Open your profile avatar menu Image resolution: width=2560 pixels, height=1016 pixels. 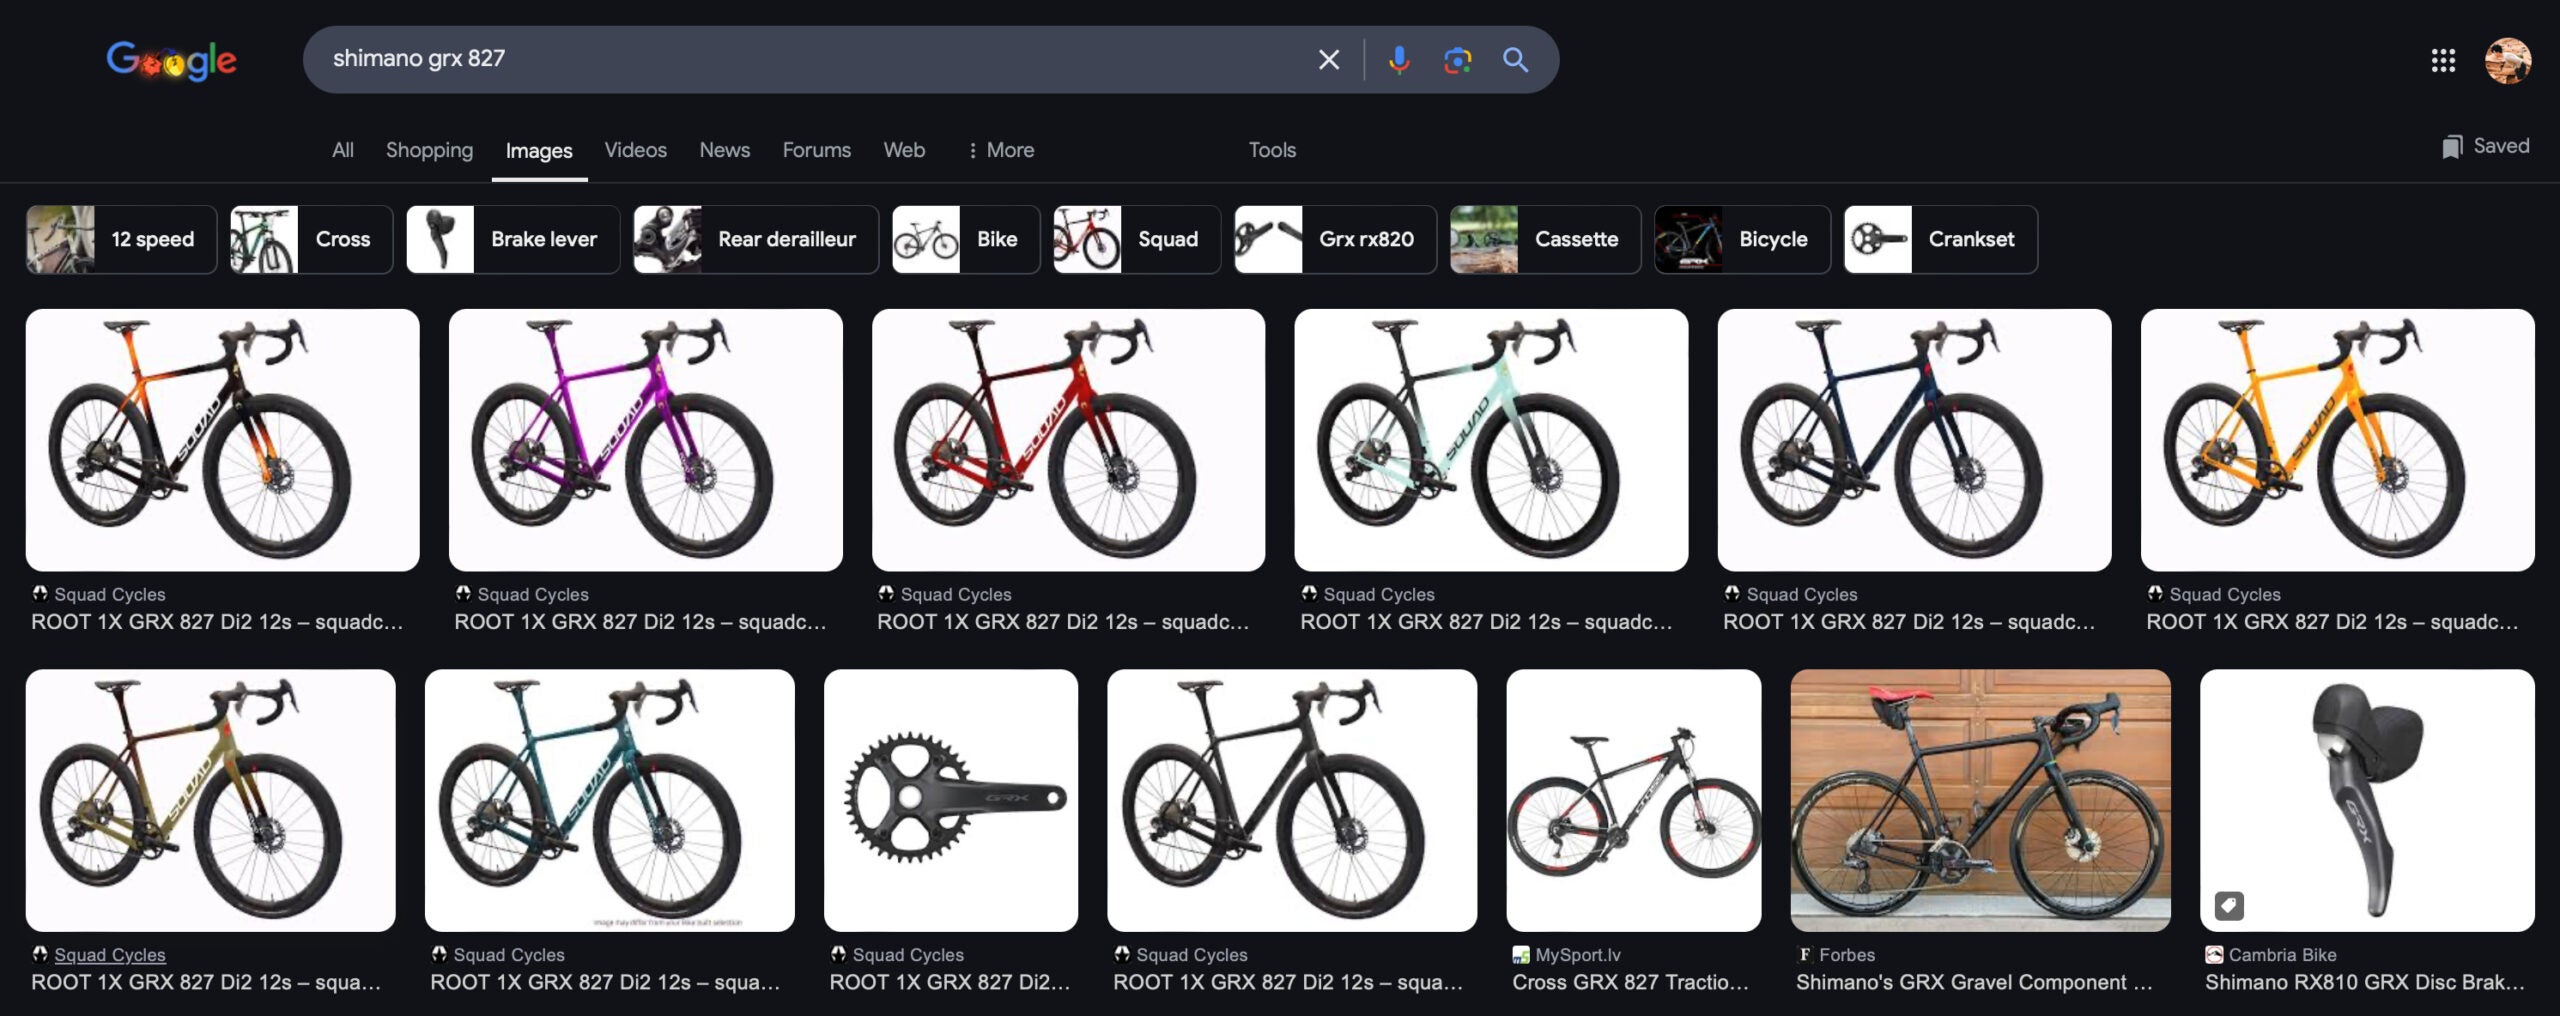[2511, 59]
